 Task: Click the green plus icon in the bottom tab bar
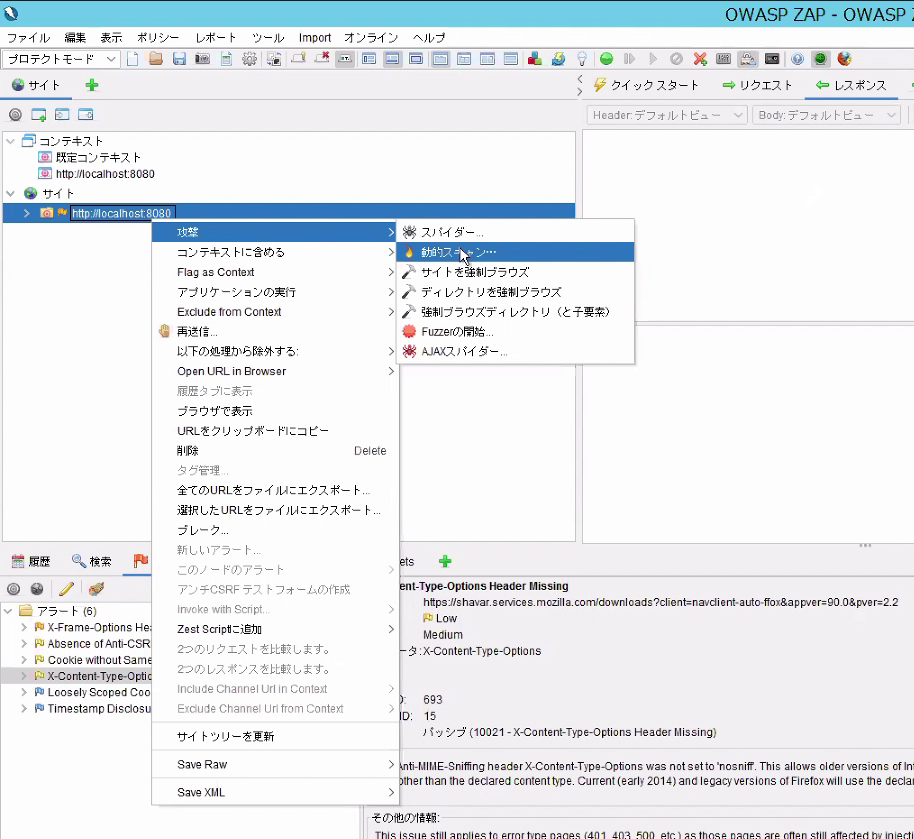pyautogui.click(x=445, y=561)
